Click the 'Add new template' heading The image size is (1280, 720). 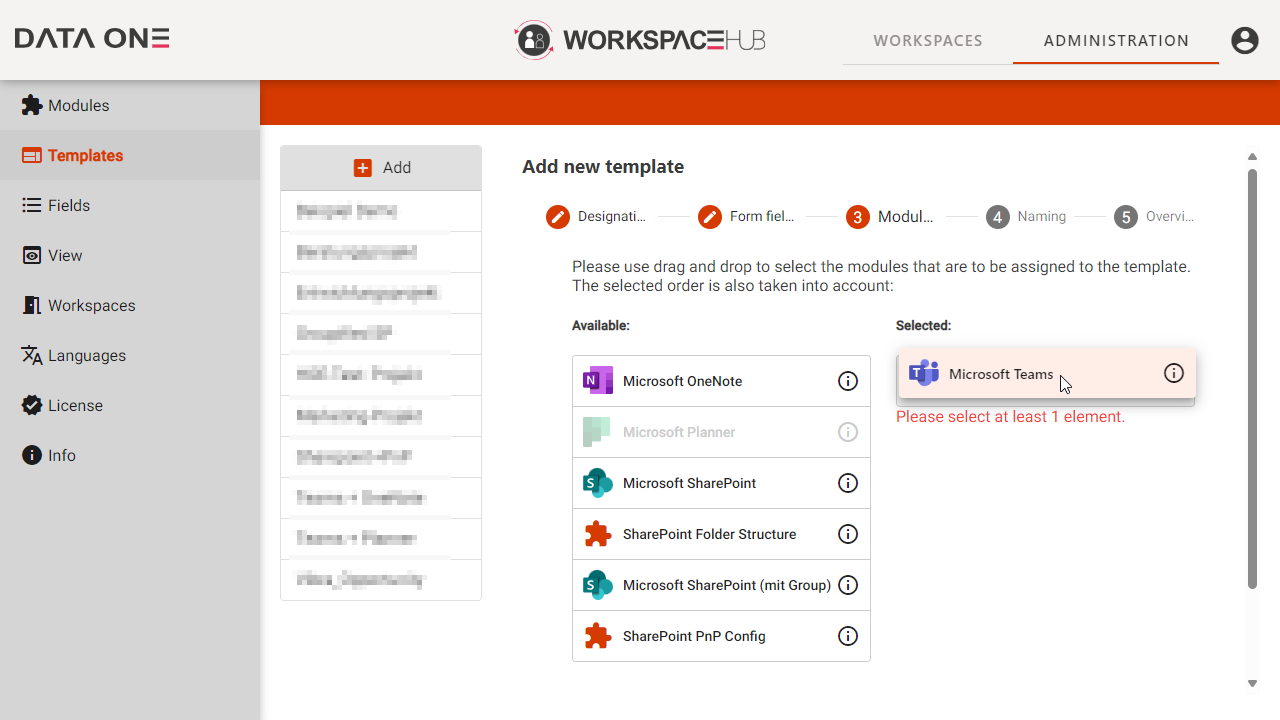[x=603, y=167]
